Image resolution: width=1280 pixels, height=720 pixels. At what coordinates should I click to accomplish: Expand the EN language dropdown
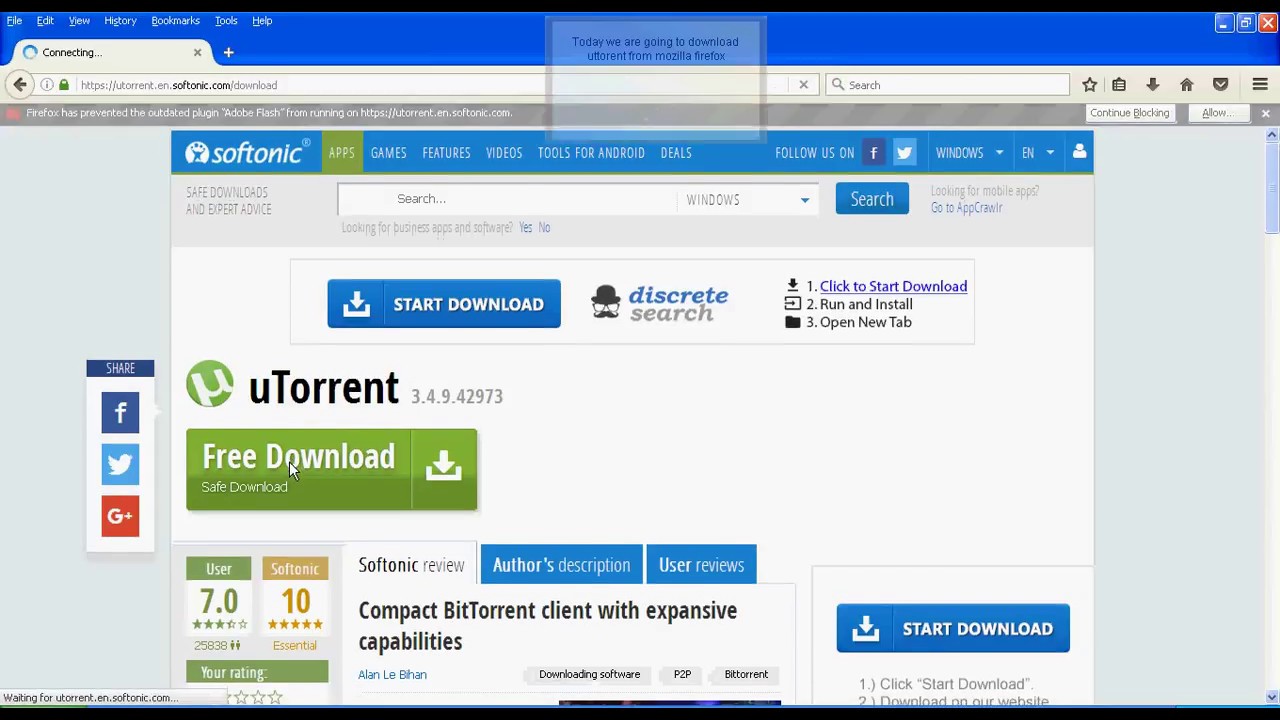coord(1037,153)
